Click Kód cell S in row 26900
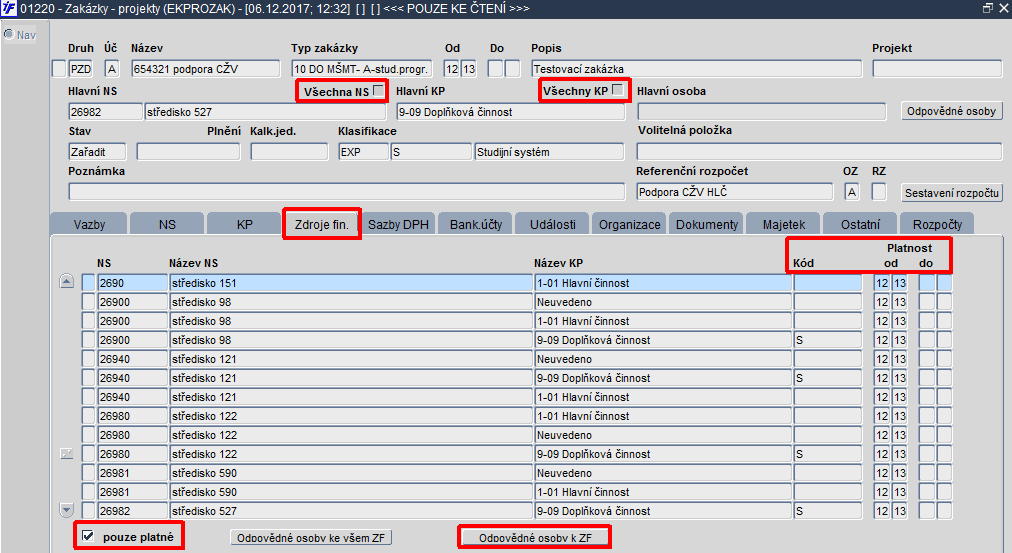The width and height of the screenshot is (1012, 553). click(827, 339)
